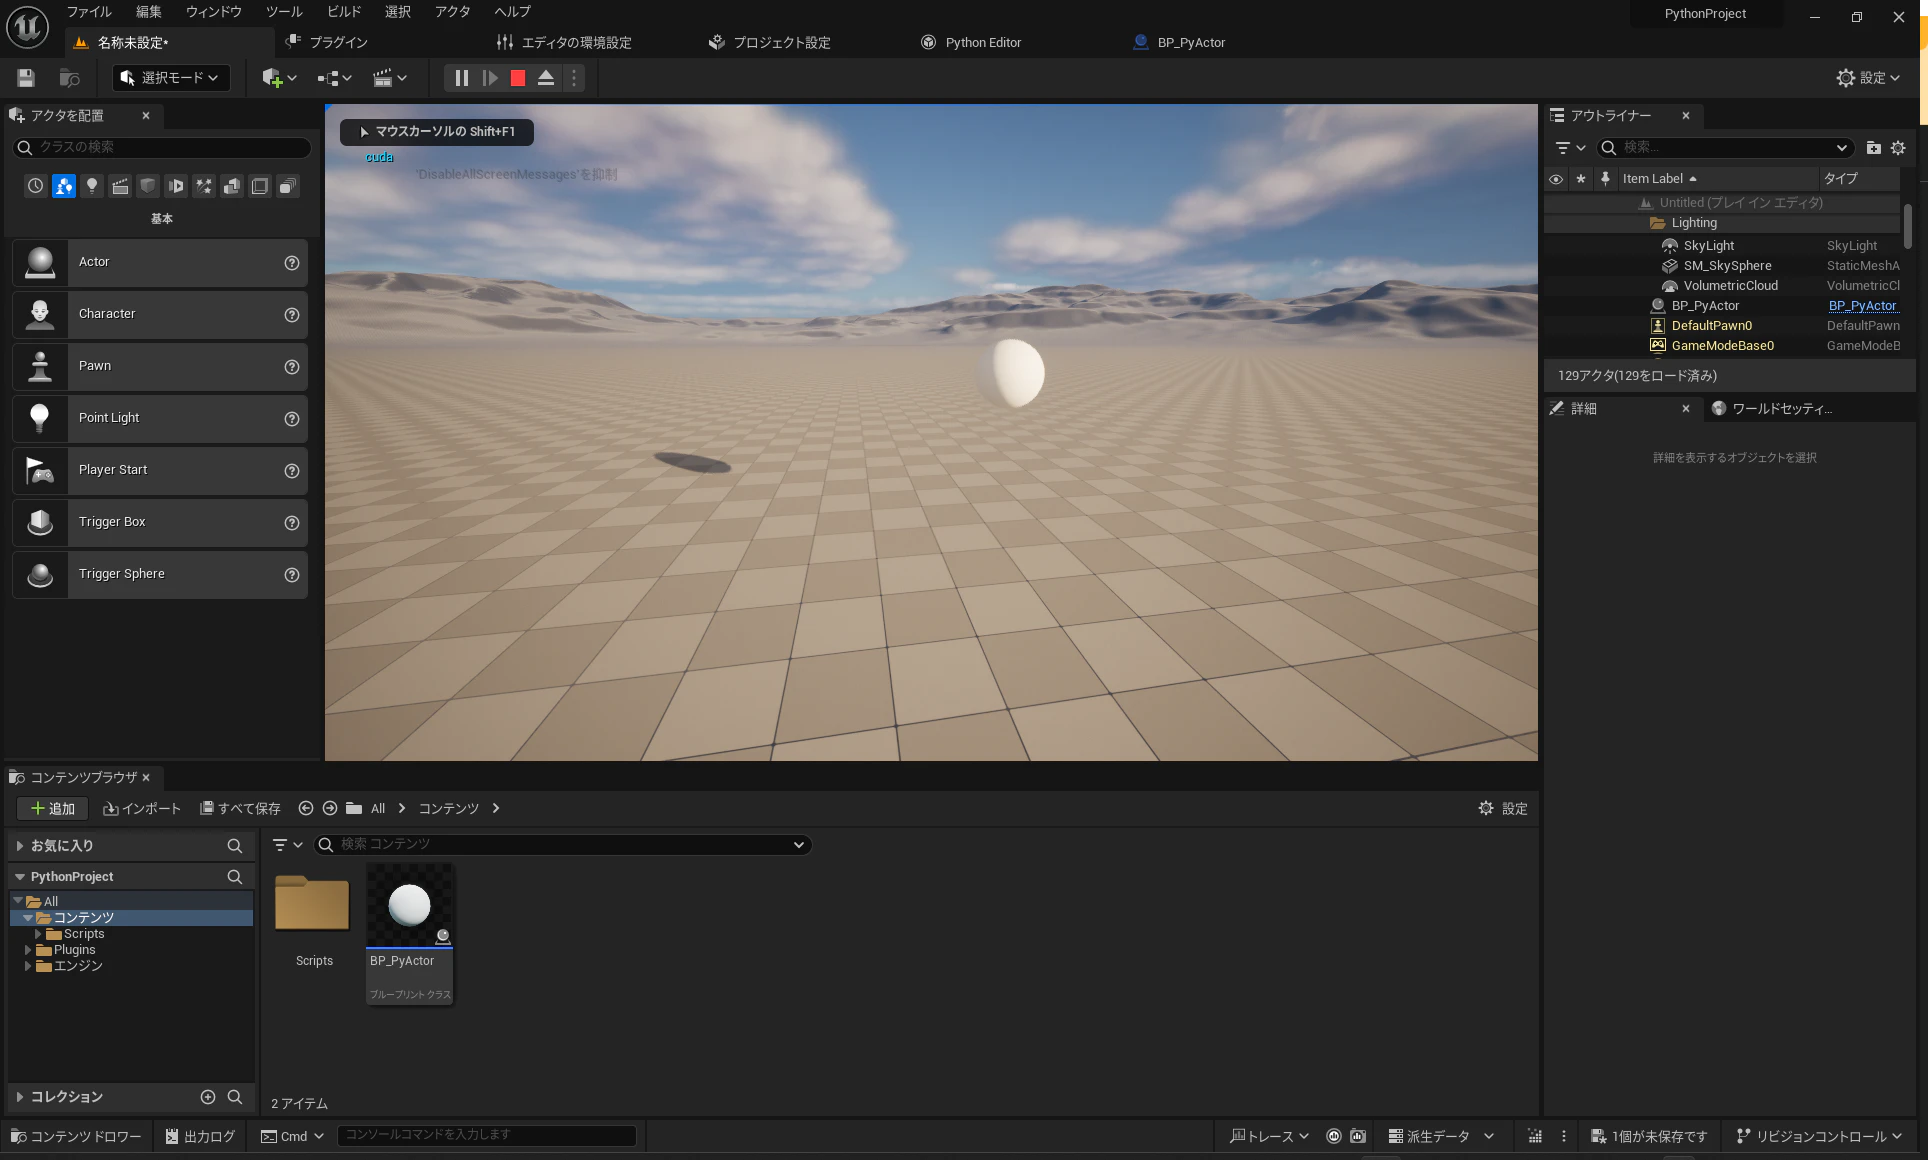Image resolution: width=1928 pixels, height=1160 pixels.
Task: Open the selection mode dropdown
Action: (x=171, y=78)
